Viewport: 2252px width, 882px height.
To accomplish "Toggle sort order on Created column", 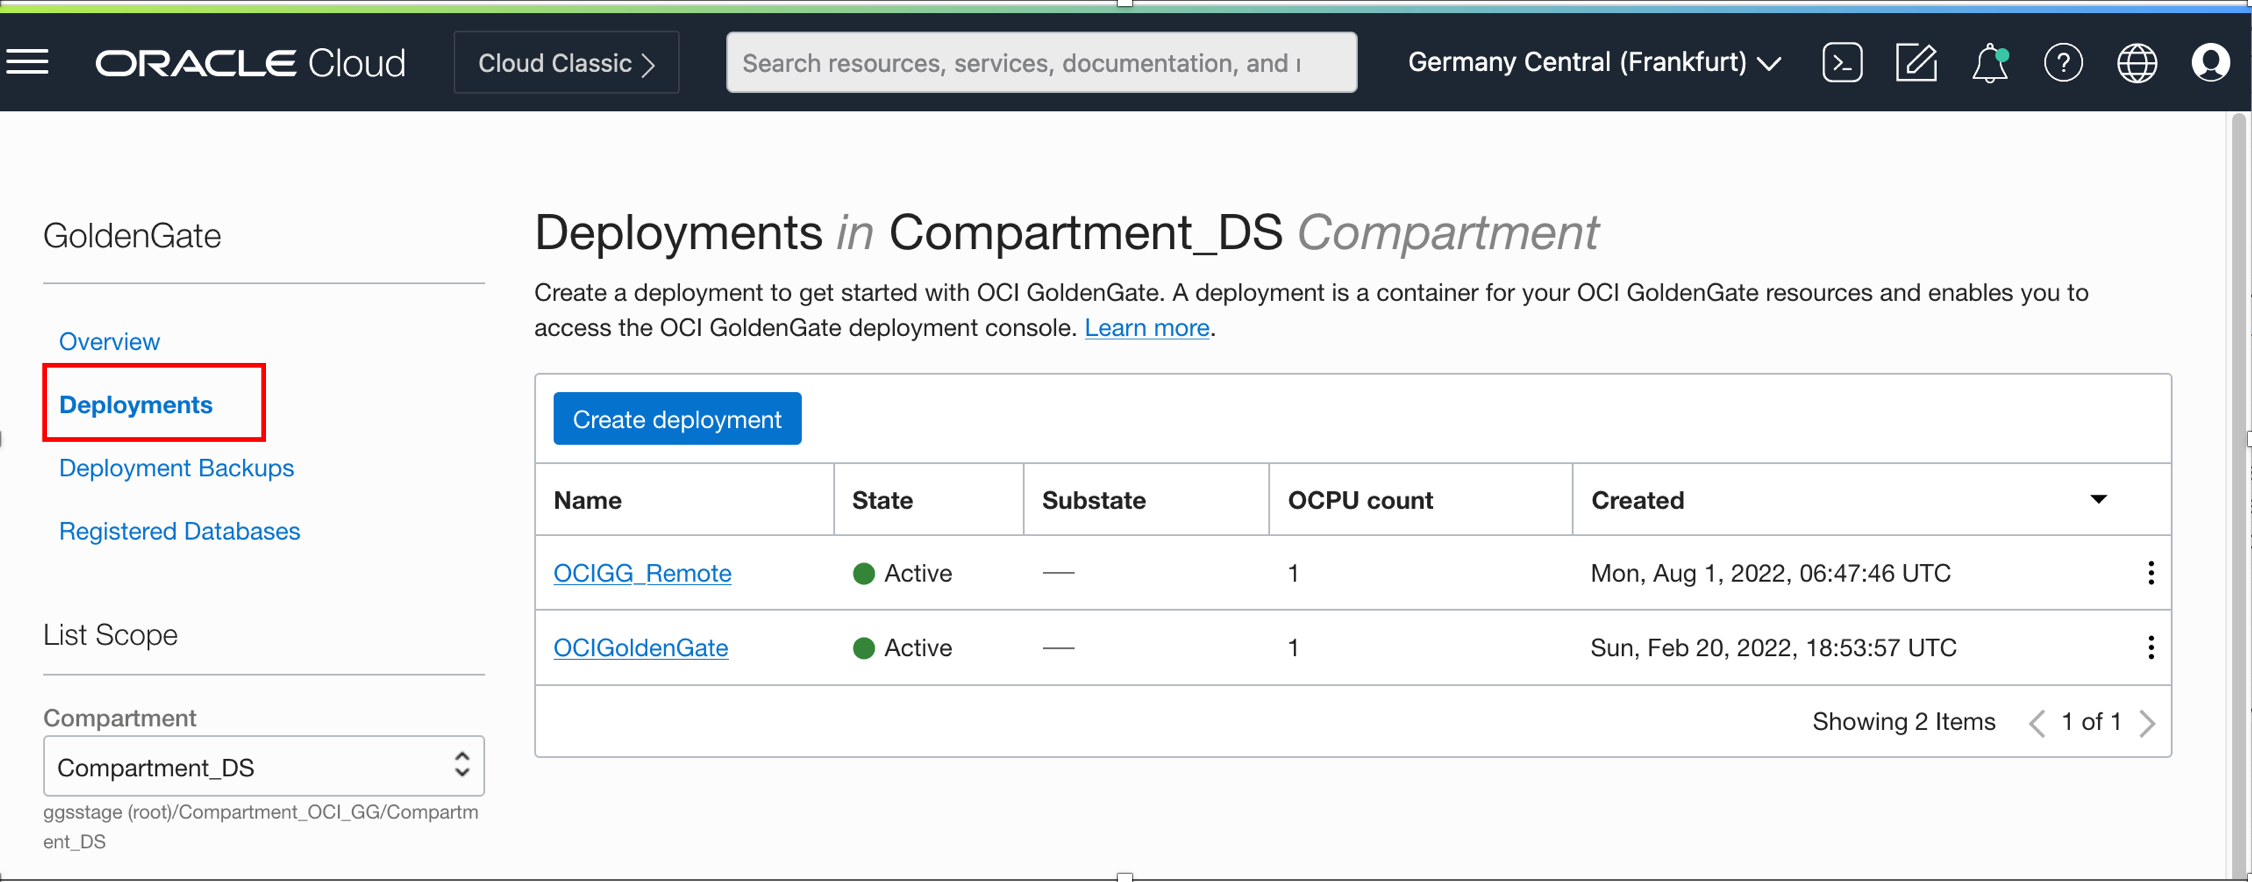I will pos(2098,500).
